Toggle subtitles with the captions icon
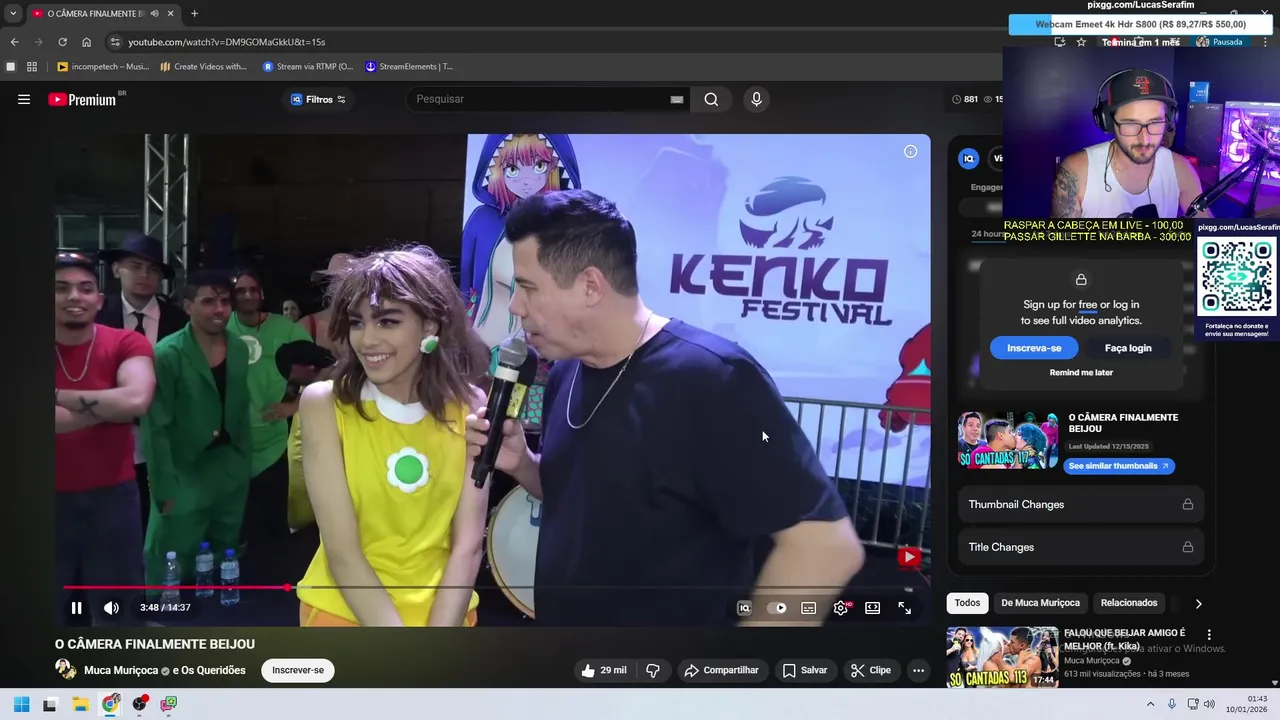 coord(809,608)
